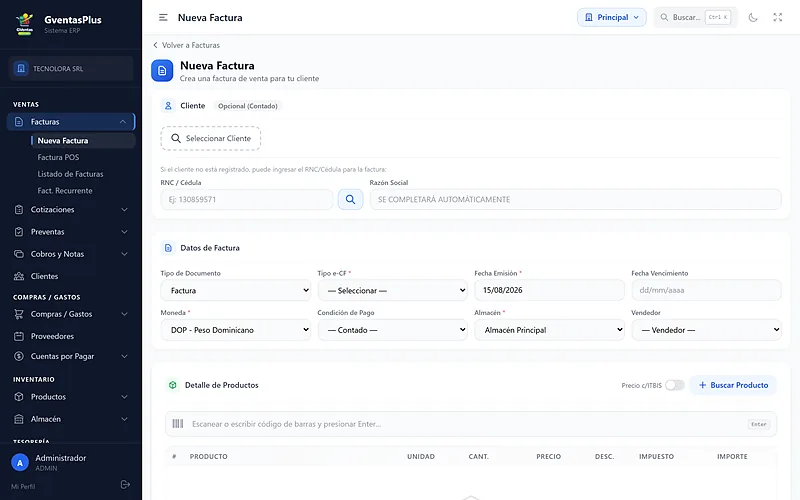Select Nueva Factura in sidebar submenu
Viewport: 800px width, 500px height.
pos(83,141)
